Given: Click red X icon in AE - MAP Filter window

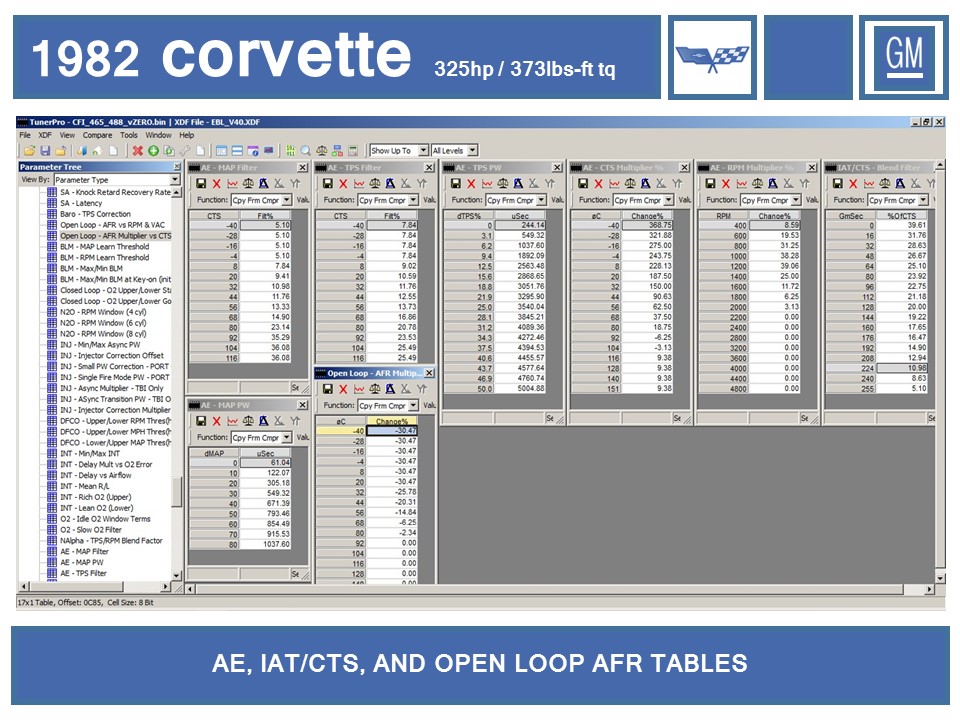Looking at the screenshot, I should click(216, 184).
